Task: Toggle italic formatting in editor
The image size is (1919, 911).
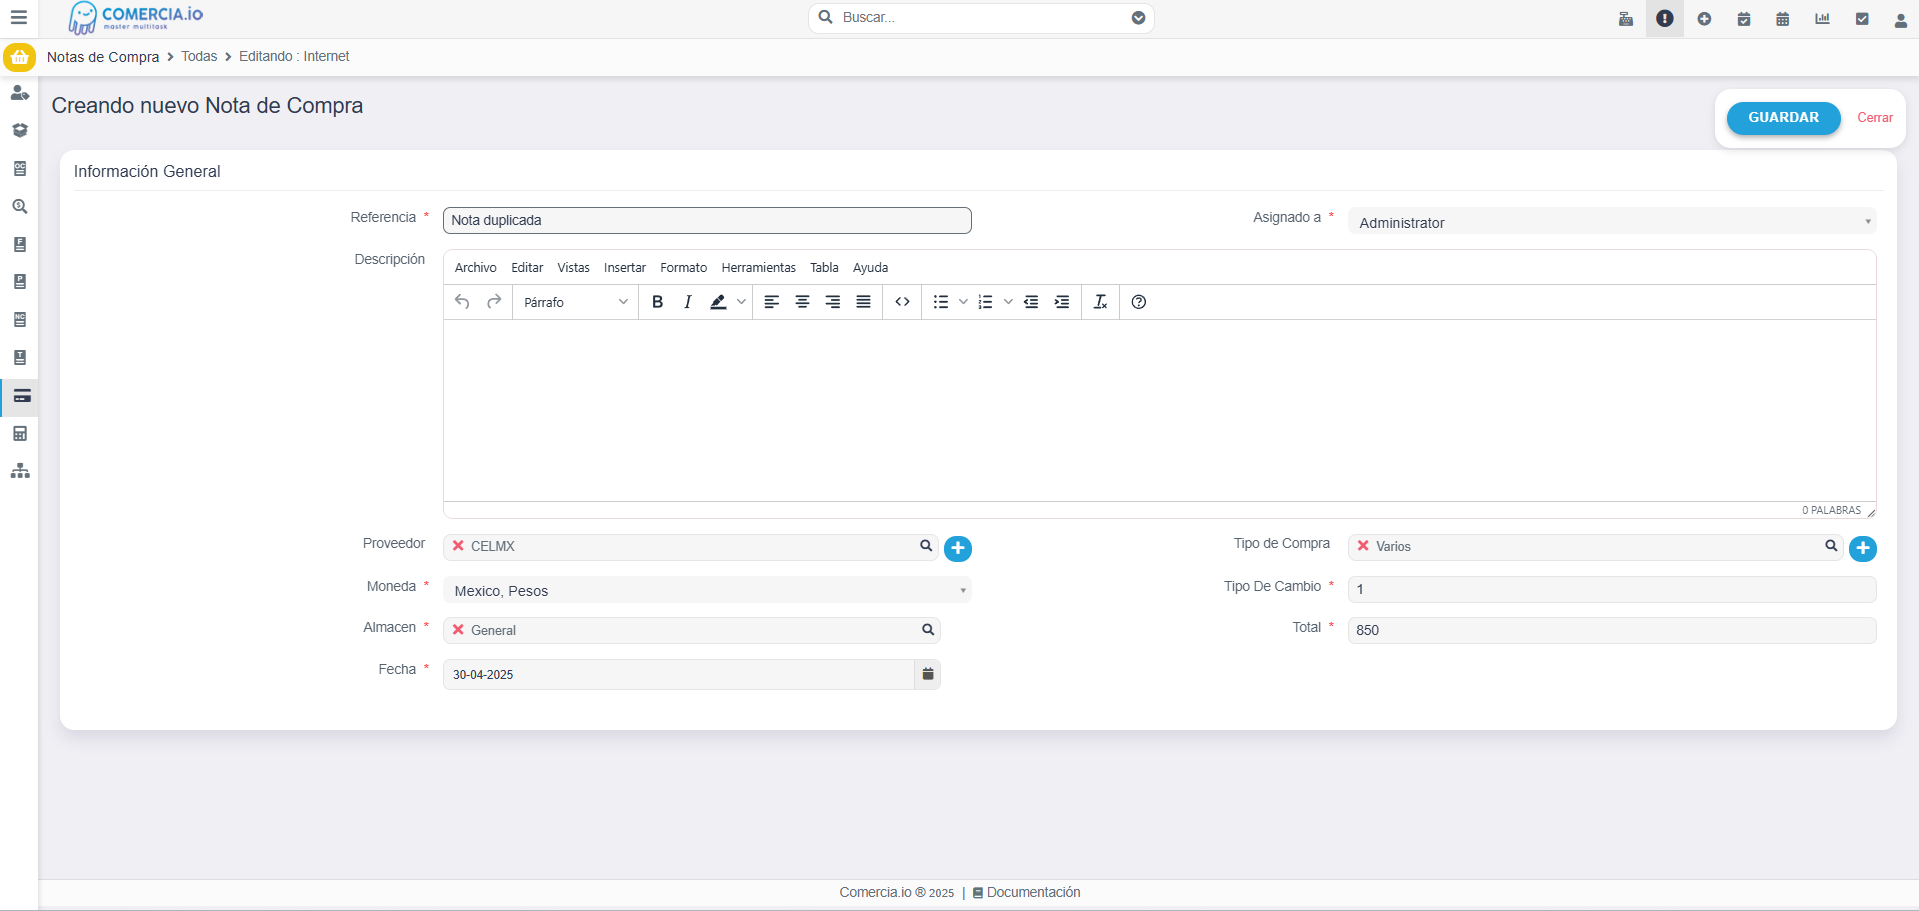Action: coord(687,302)
